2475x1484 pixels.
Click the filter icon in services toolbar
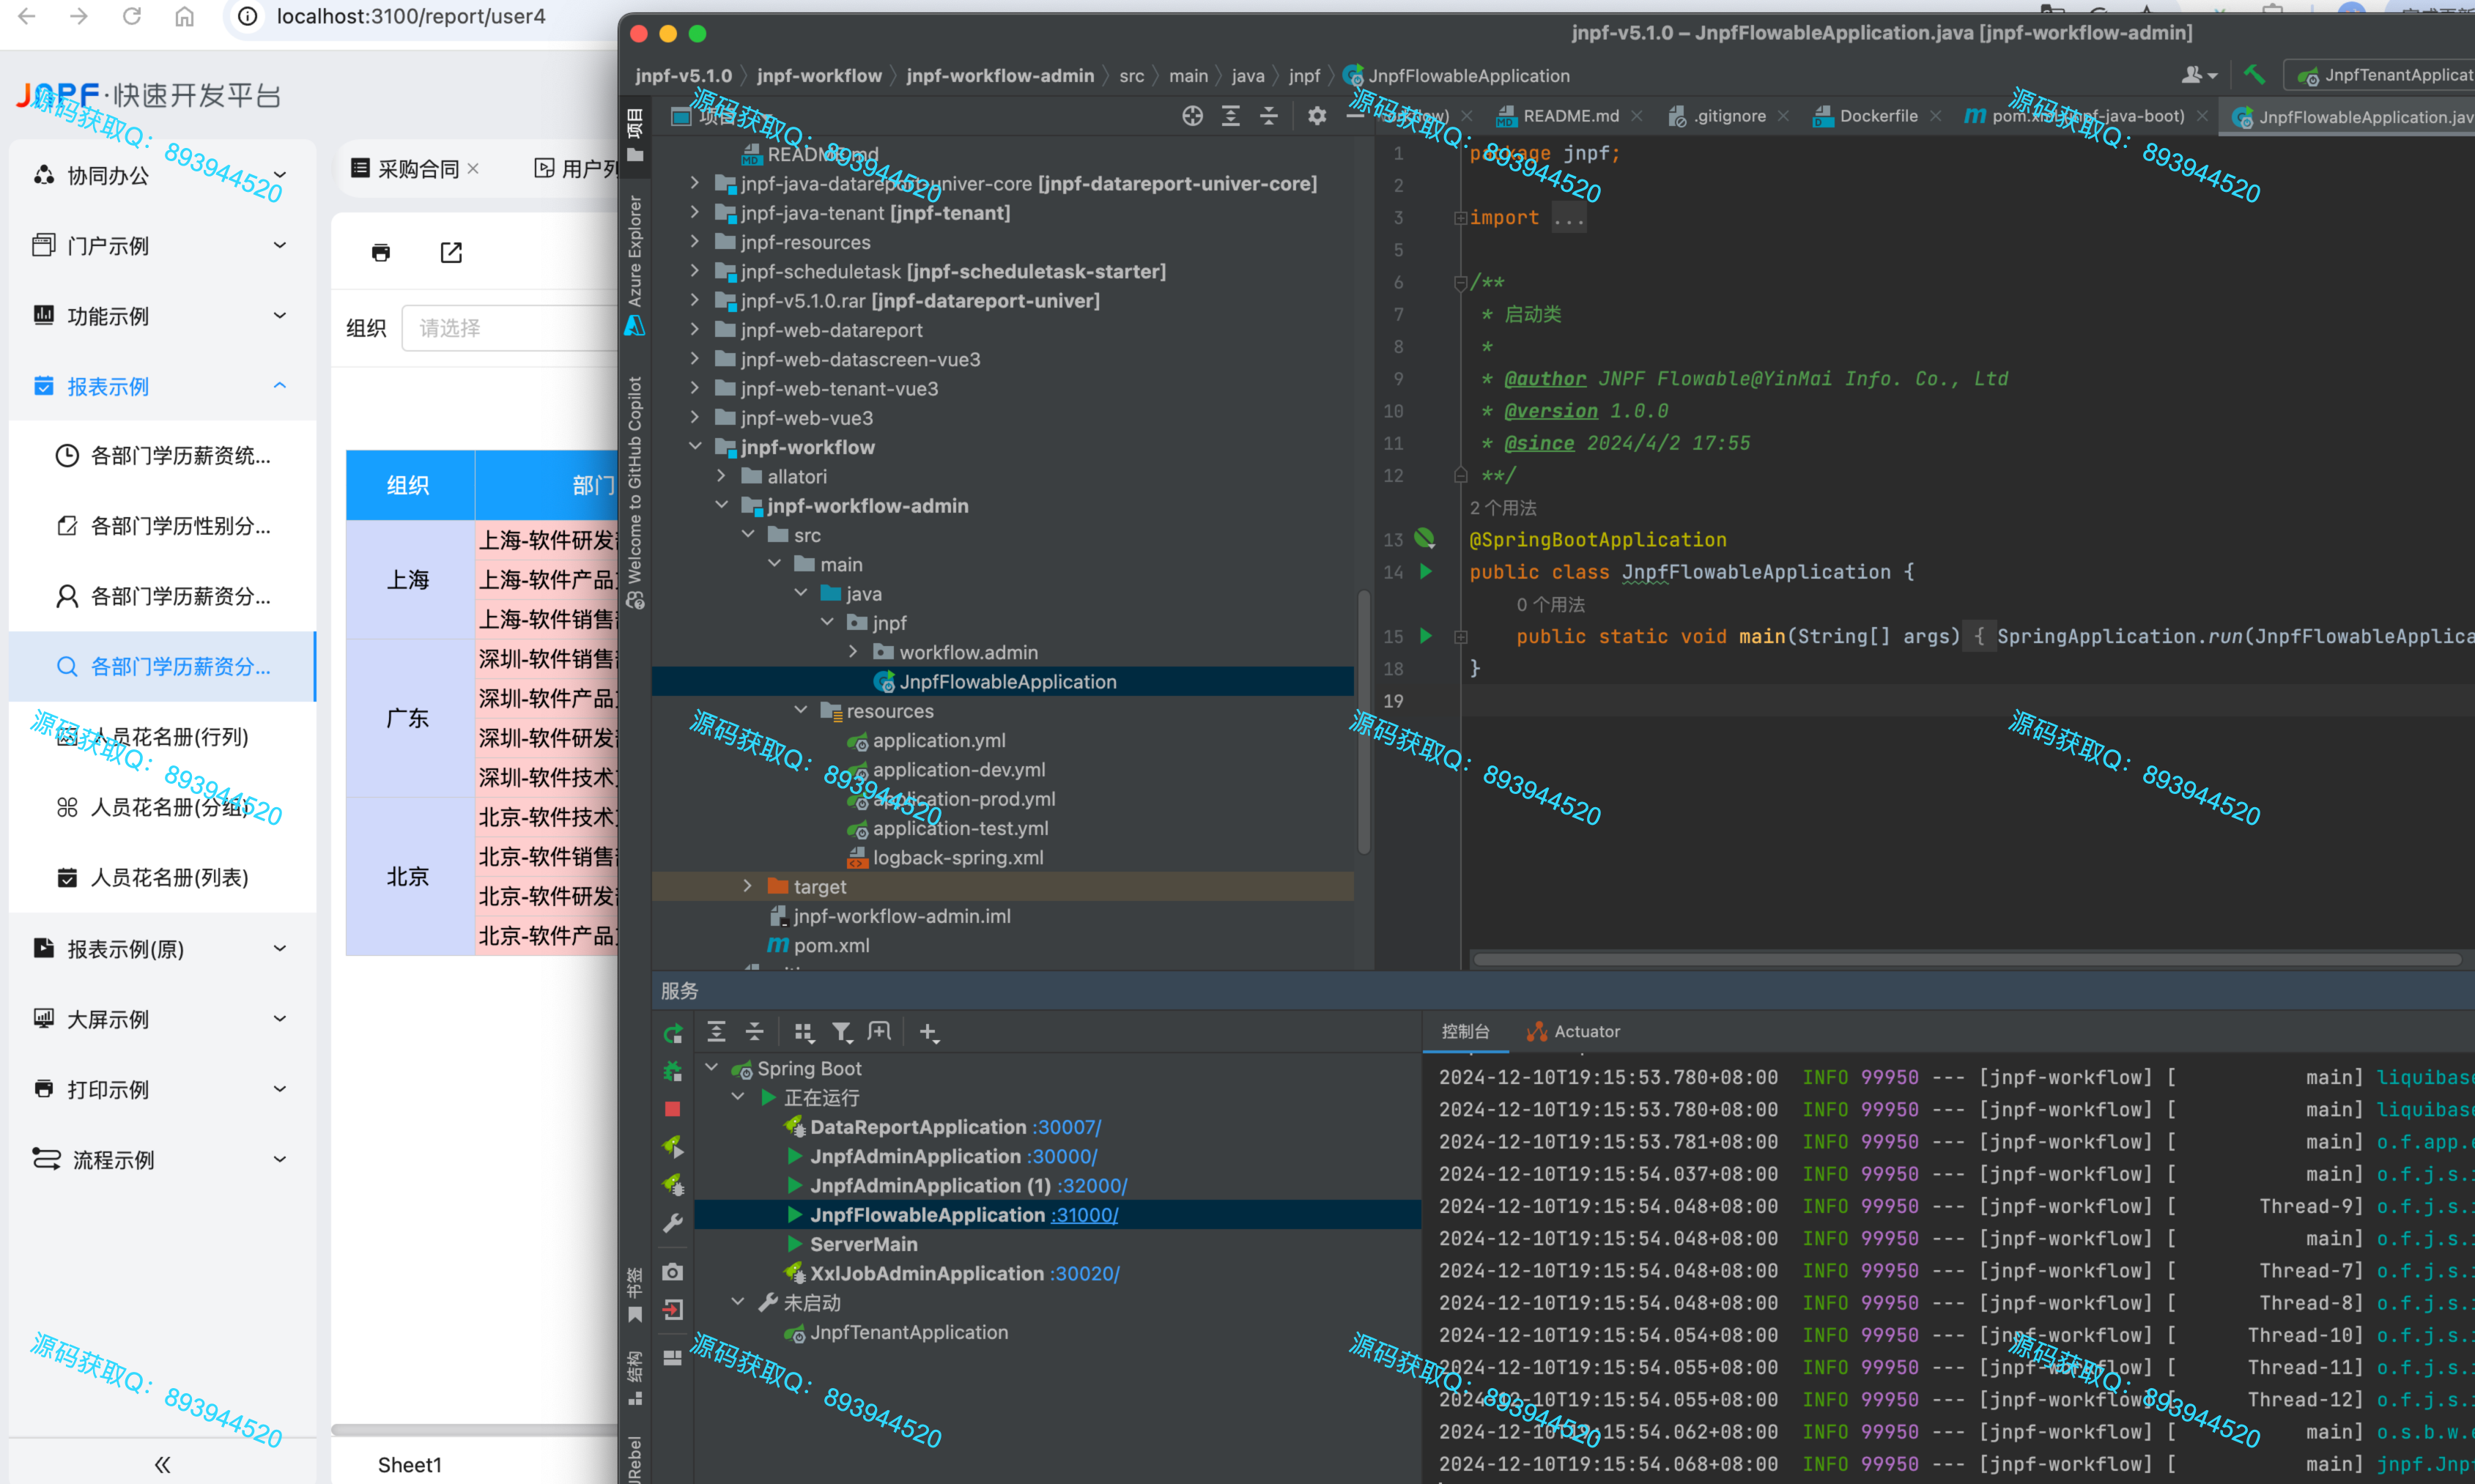[x=842, y=1032]
